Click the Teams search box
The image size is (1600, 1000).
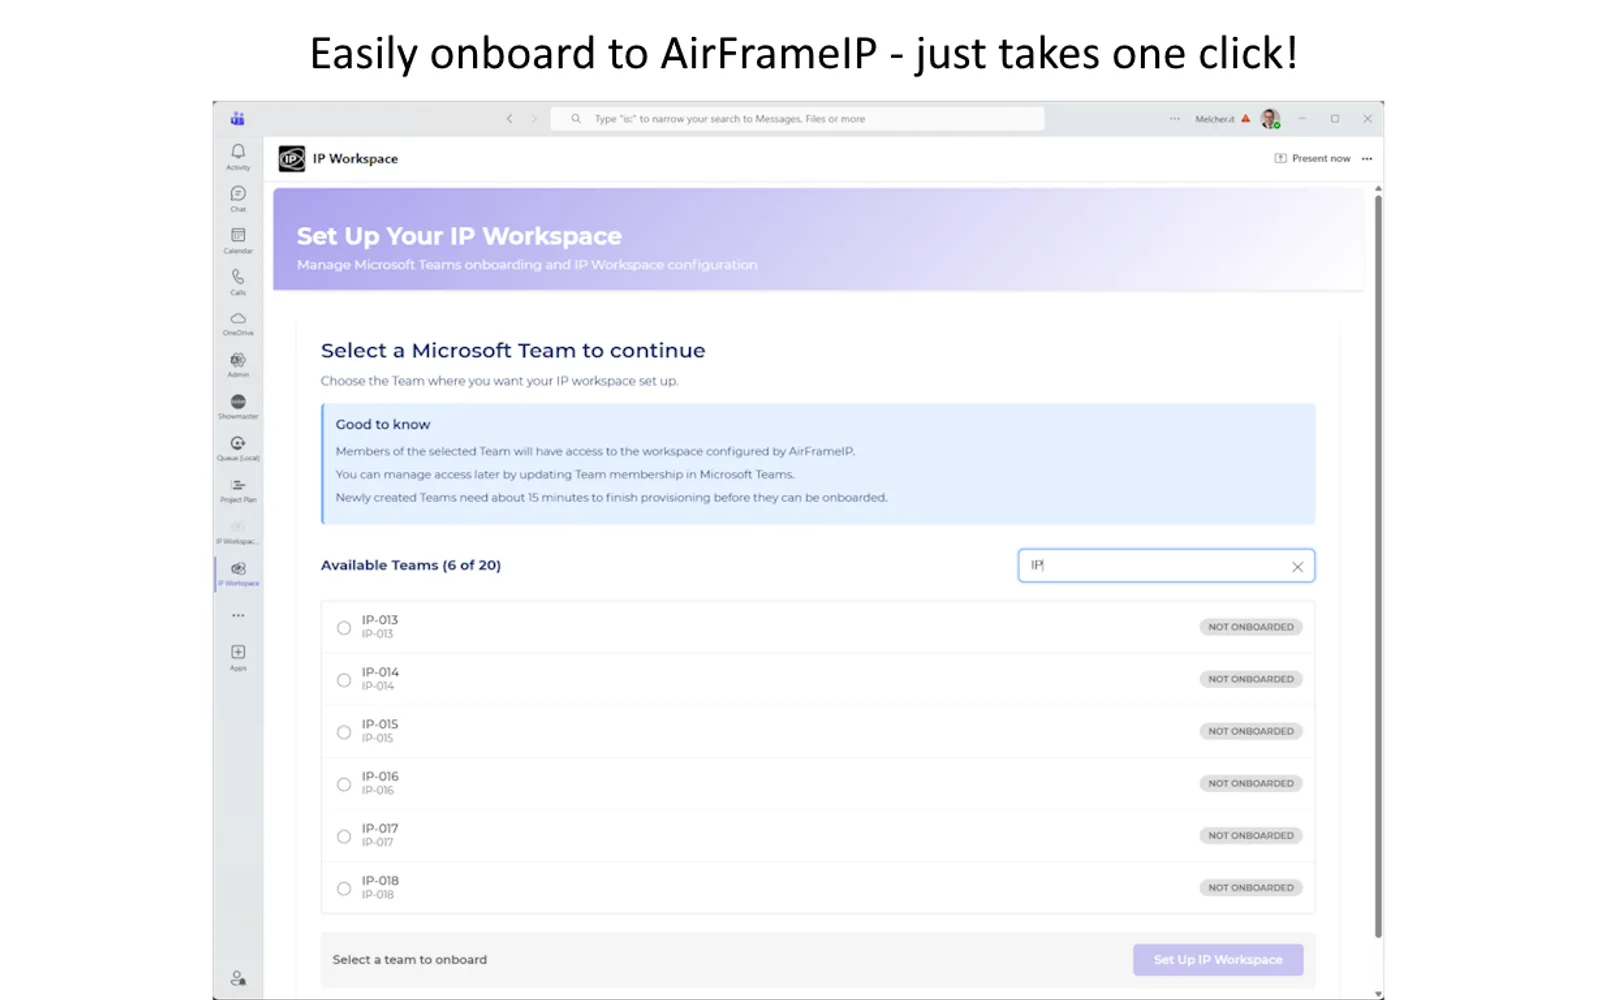[797, 119]
